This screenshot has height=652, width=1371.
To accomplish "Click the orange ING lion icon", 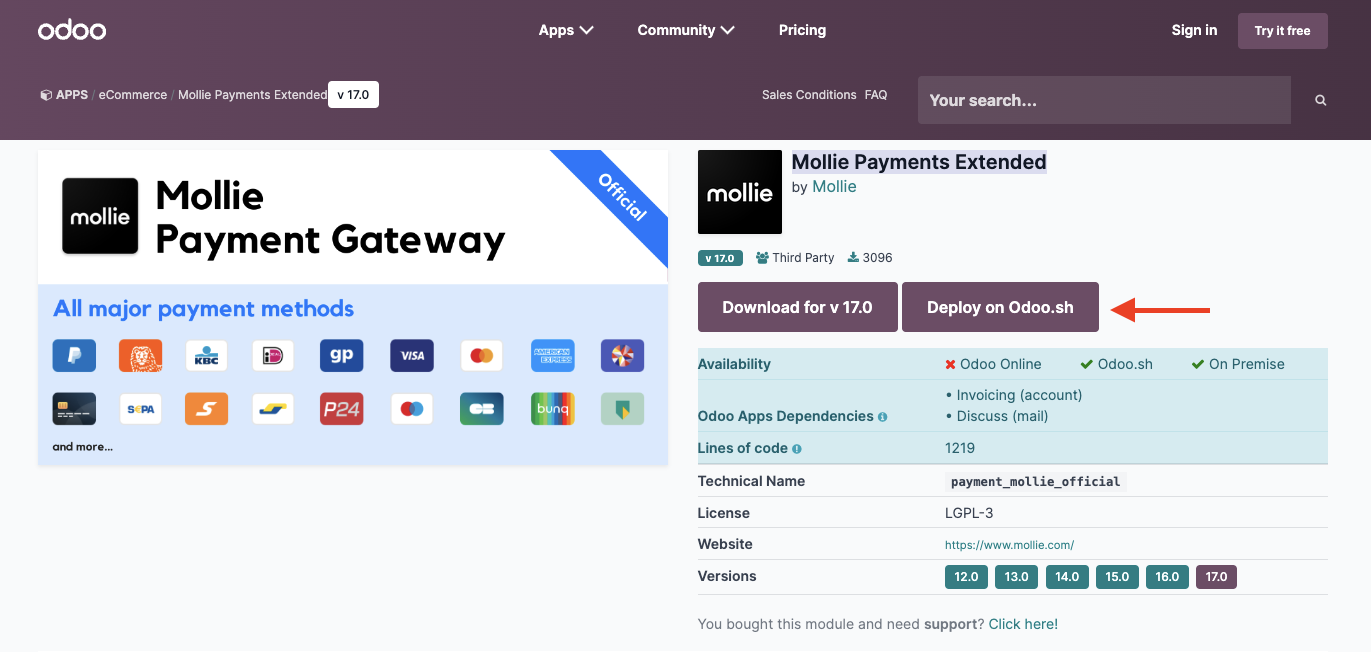I will (x=140, y=355).
